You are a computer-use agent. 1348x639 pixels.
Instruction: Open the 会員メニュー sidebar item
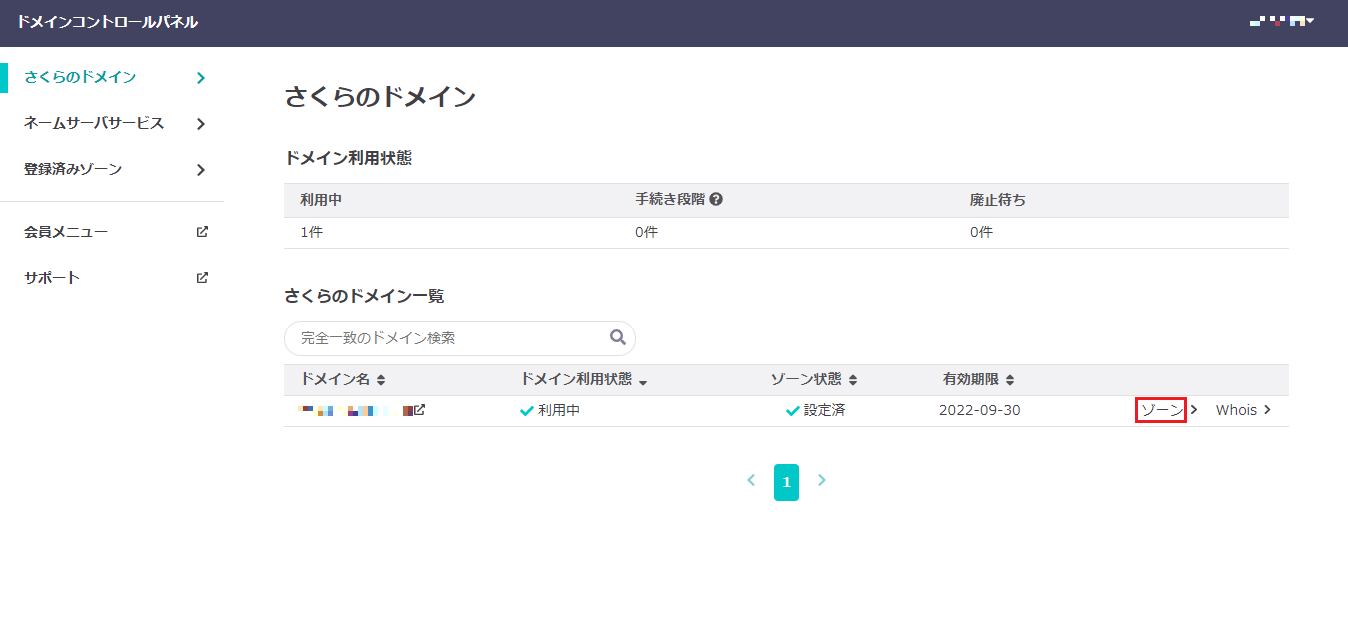click(x=66, y=232)
